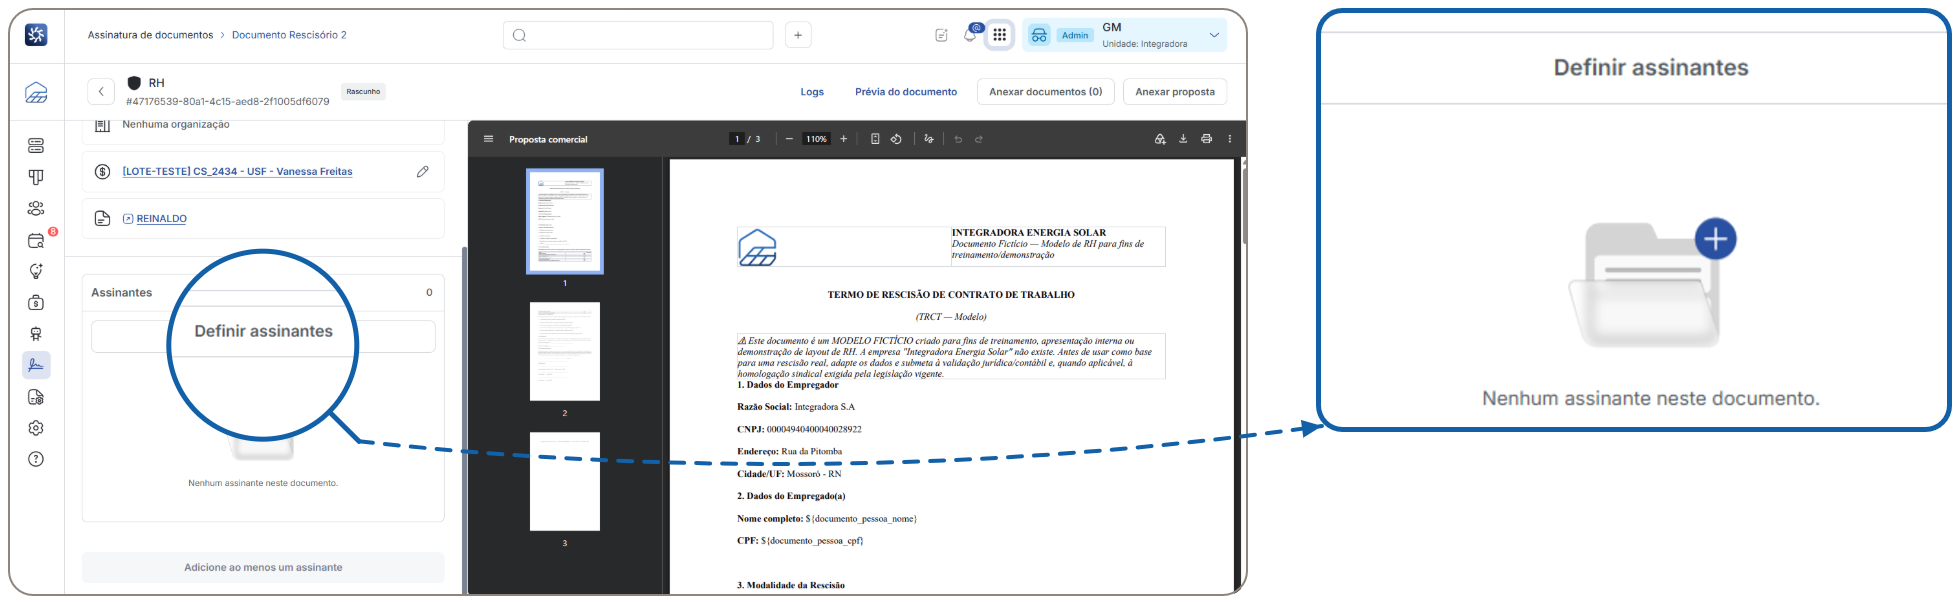The image size is (1960, 604).
Task: Open the PDF viewer more-options menu
Action: click(1230, 139)
